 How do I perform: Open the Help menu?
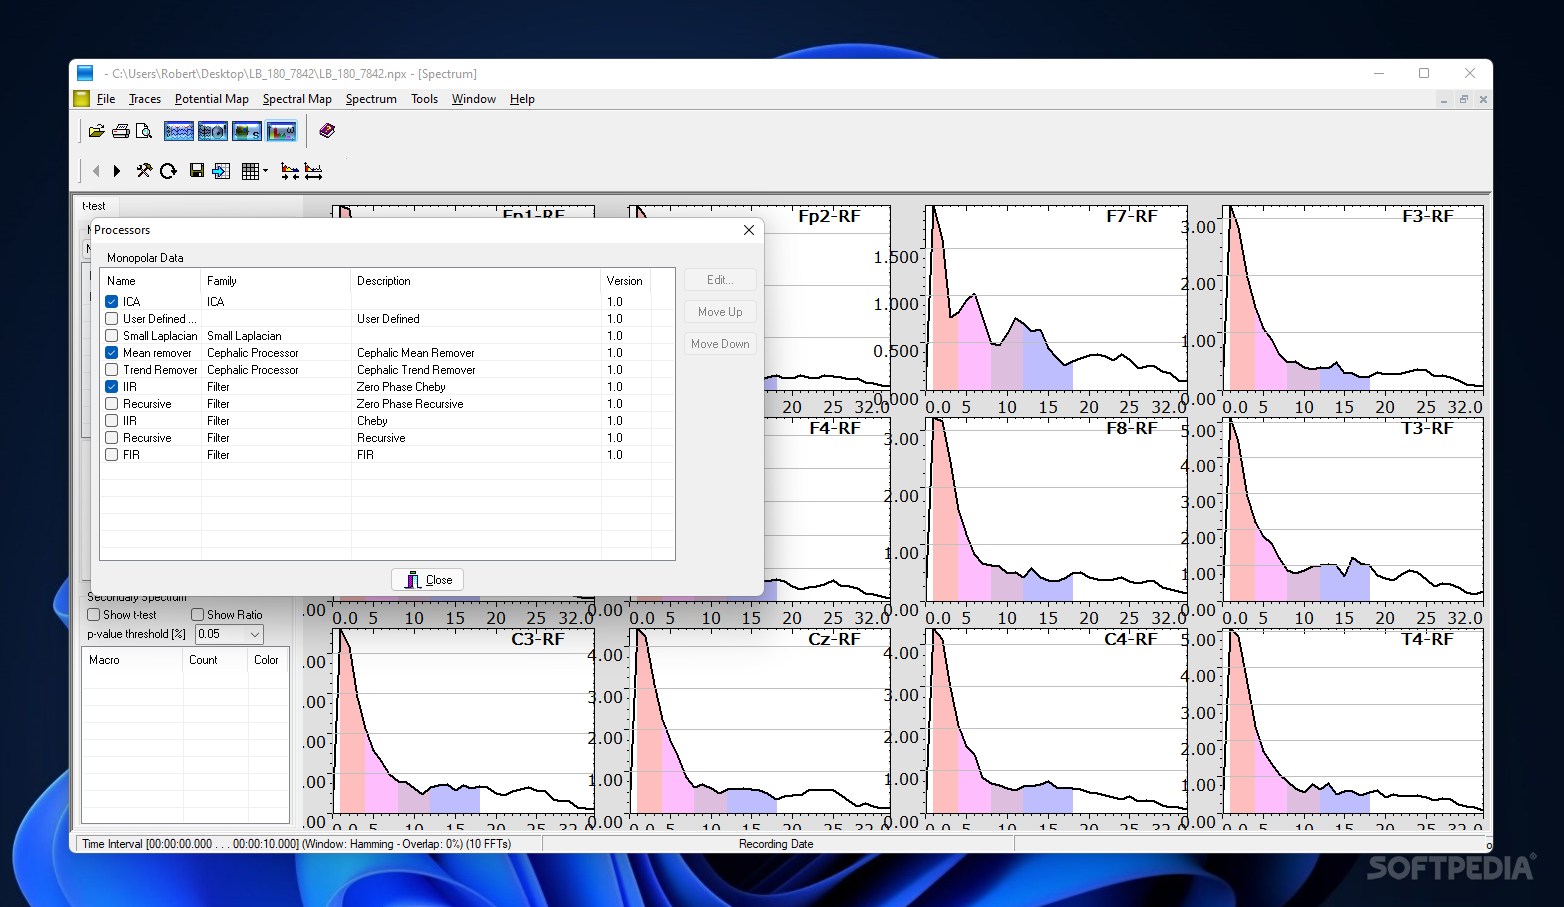point(522,99)
